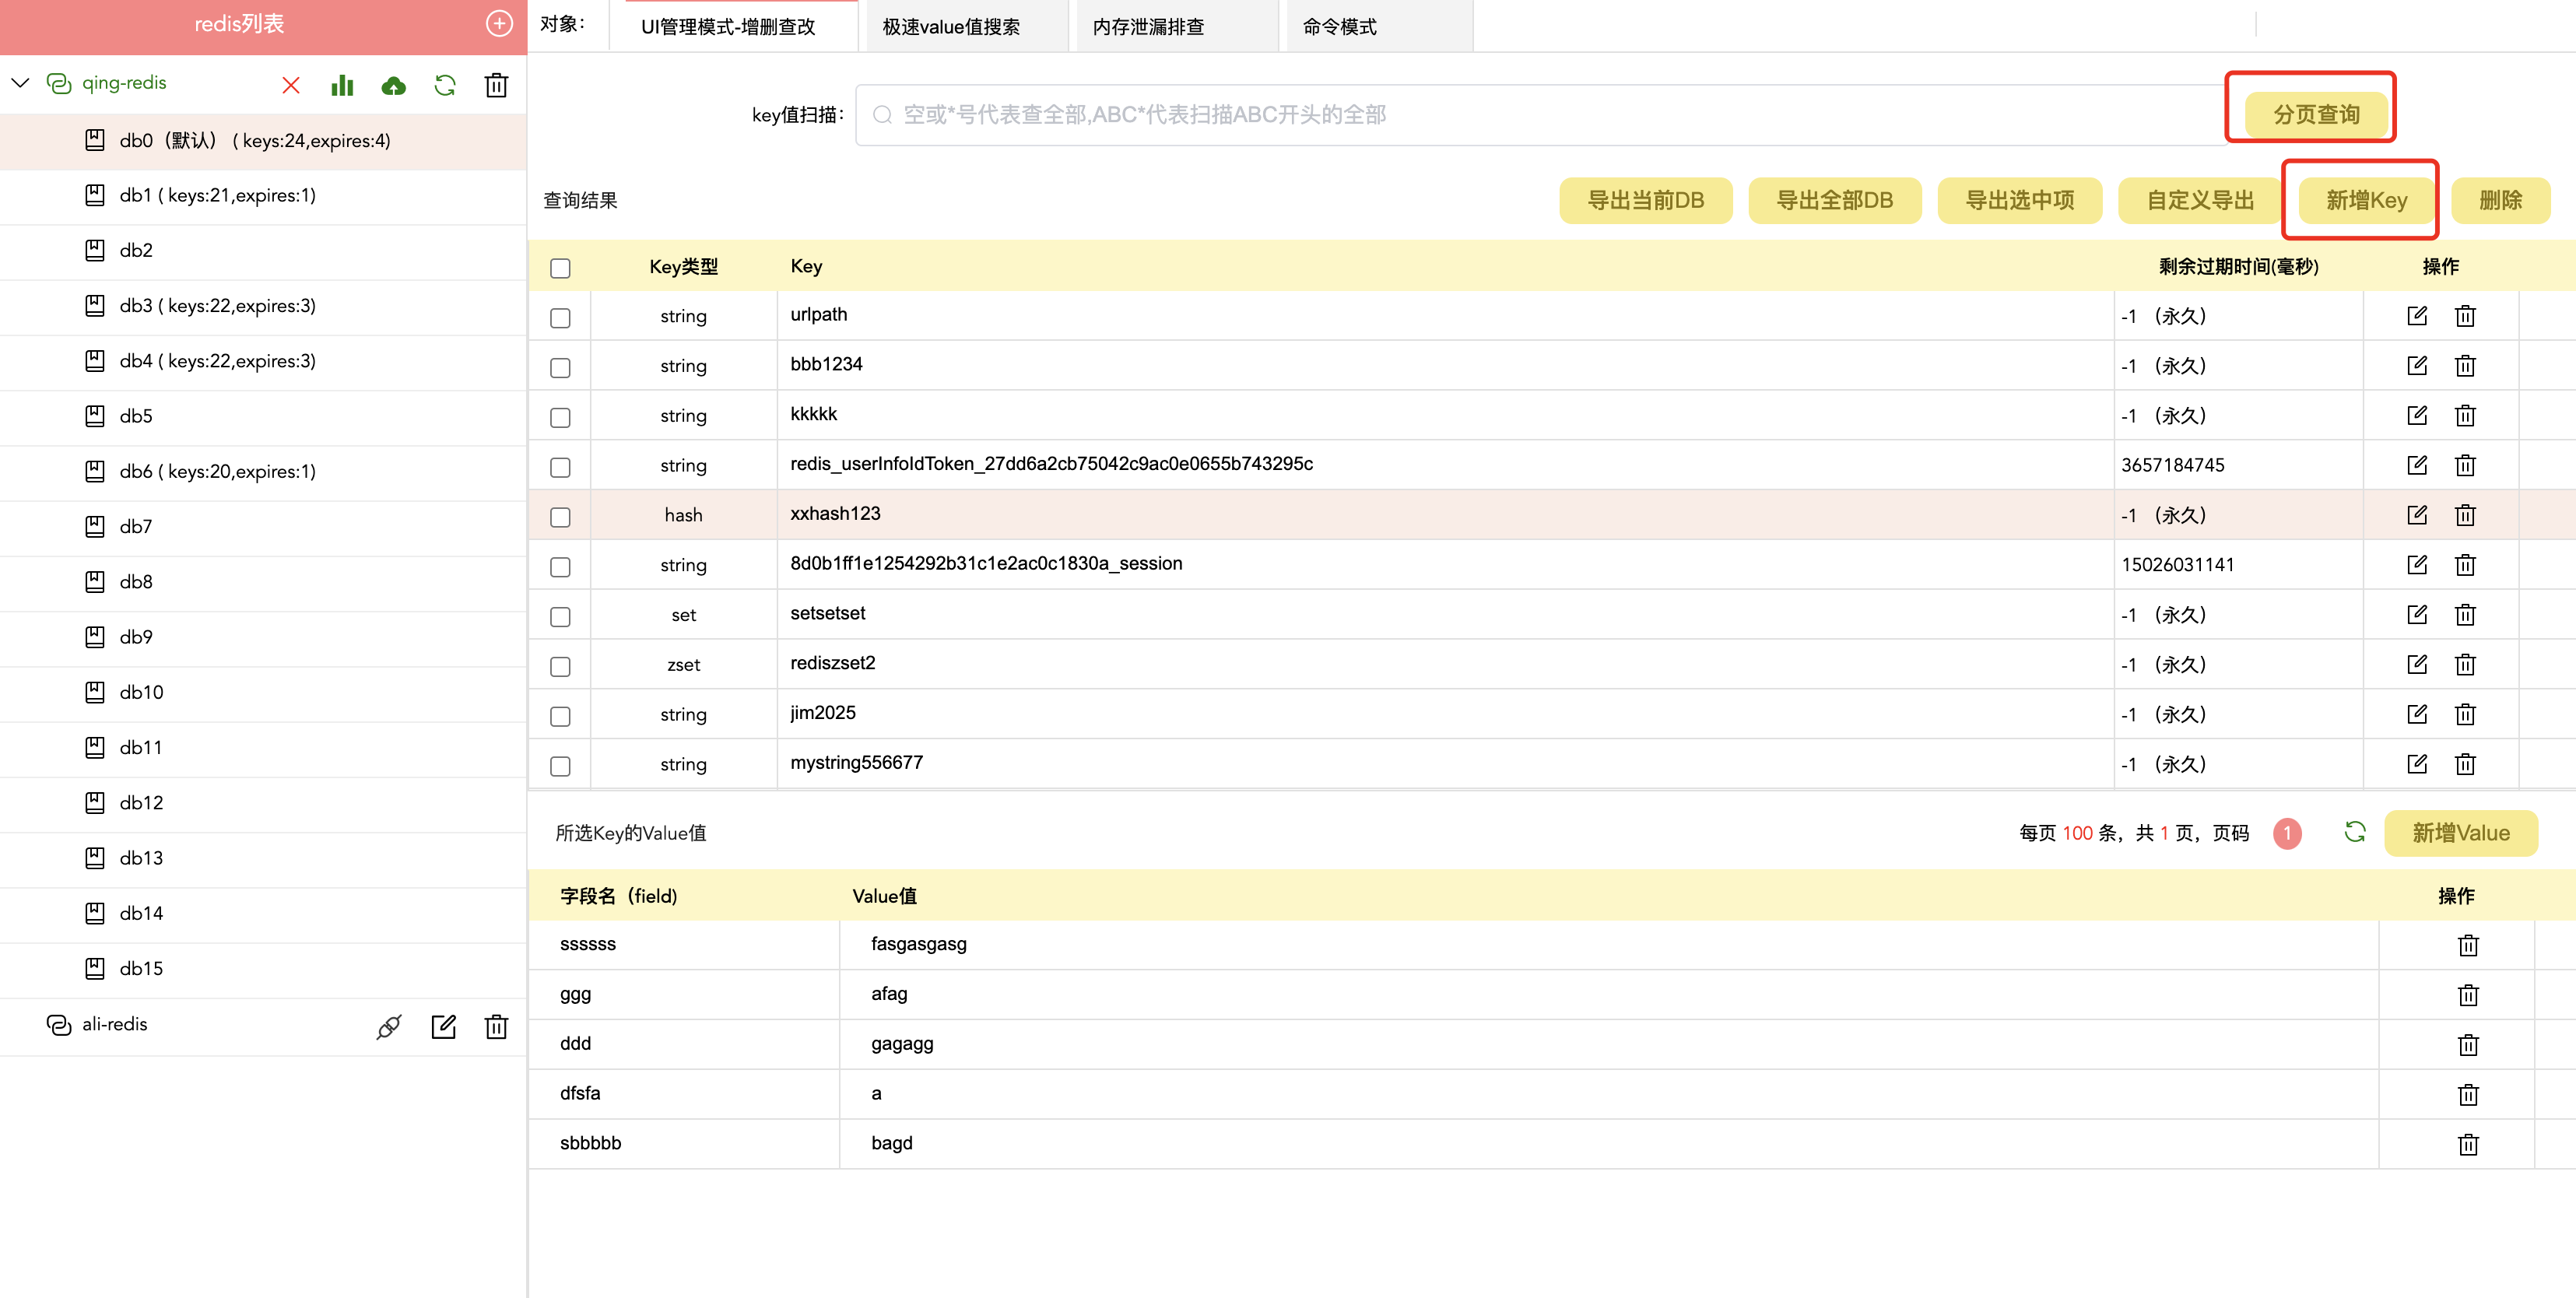The height and width of the screenshot is (1298, 2576).
Task: Disconnect qing-redis with the red X icon
Action: (291, 85)
